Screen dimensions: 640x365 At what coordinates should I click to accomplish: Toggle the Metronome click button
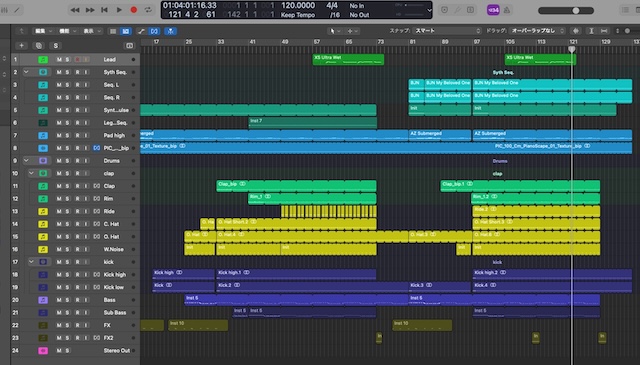[507, 10]
